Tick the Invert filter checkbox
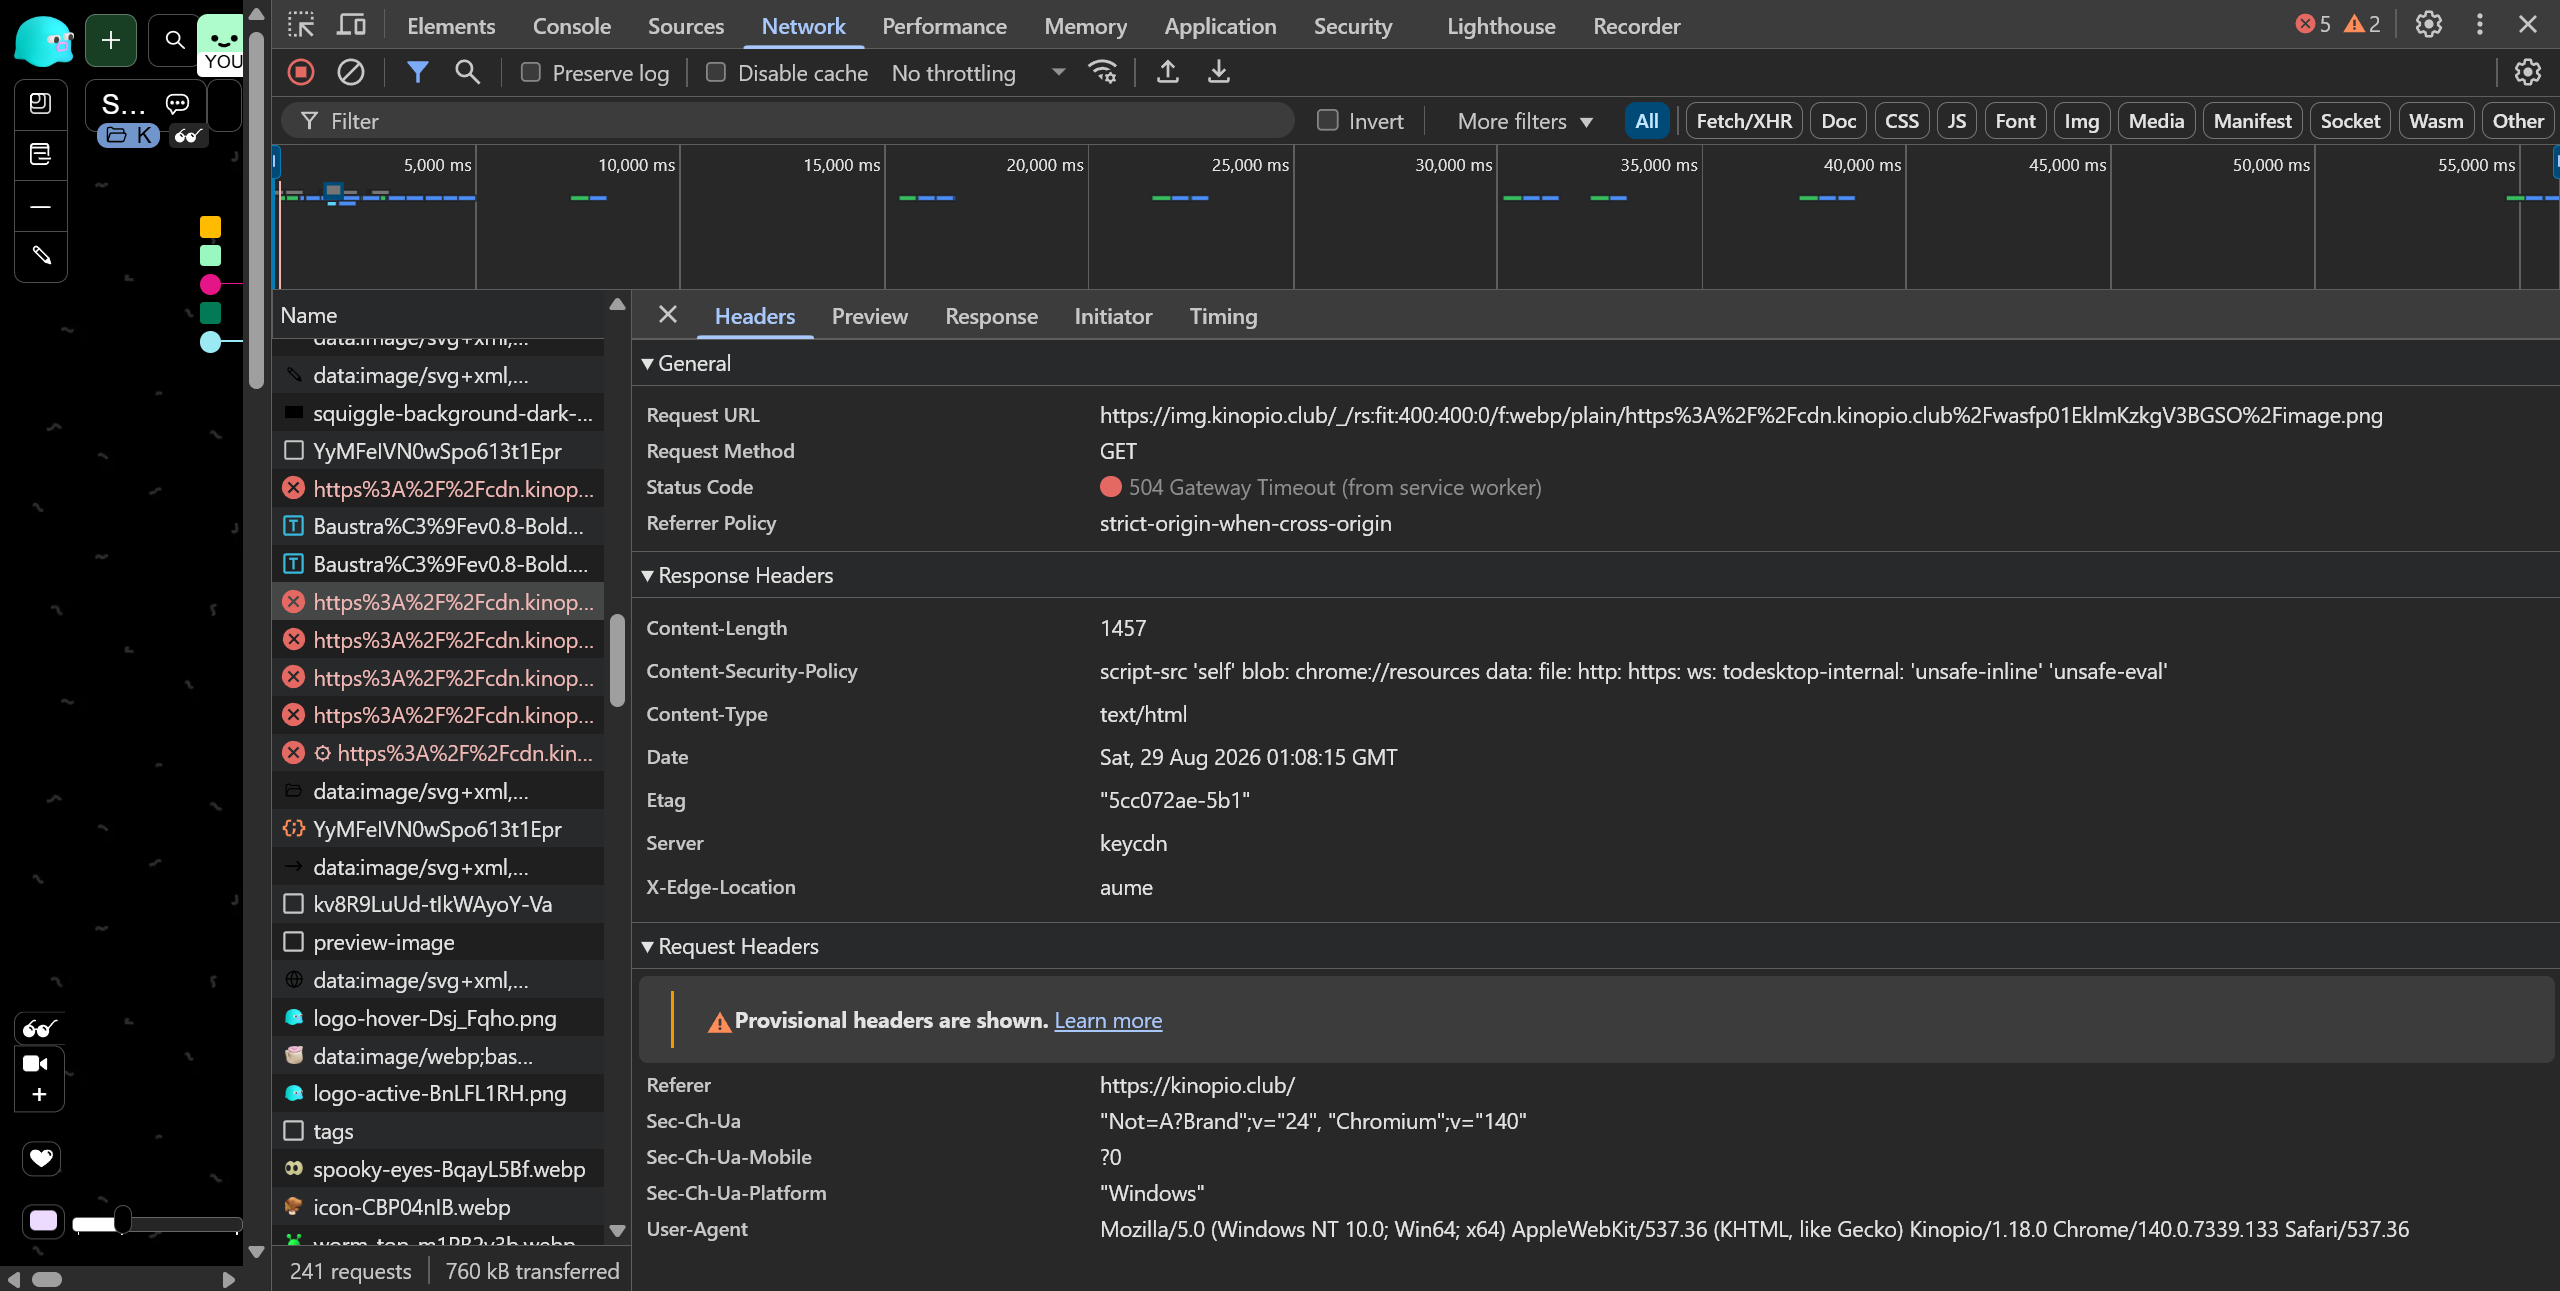 pyautogui.click(x=1328, y=121)
